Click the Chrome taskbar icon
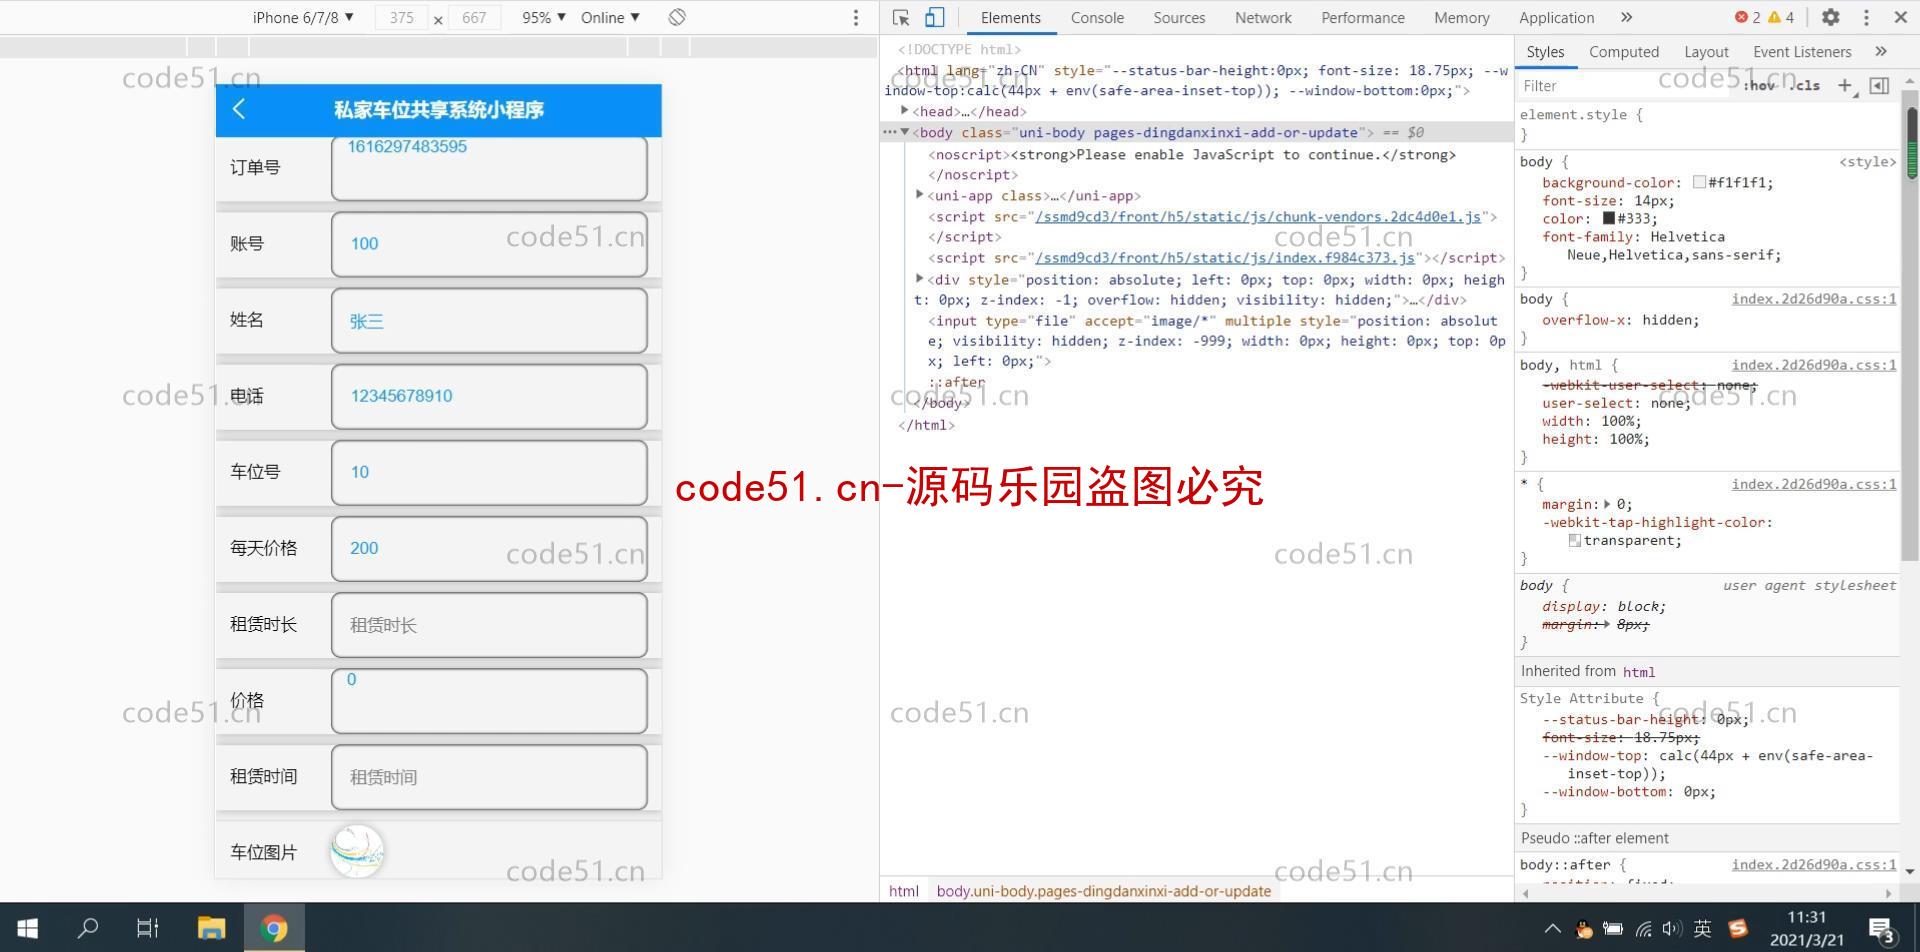Image resolution: width=1920 pixels, height=952 pixels. click(273, 928)
